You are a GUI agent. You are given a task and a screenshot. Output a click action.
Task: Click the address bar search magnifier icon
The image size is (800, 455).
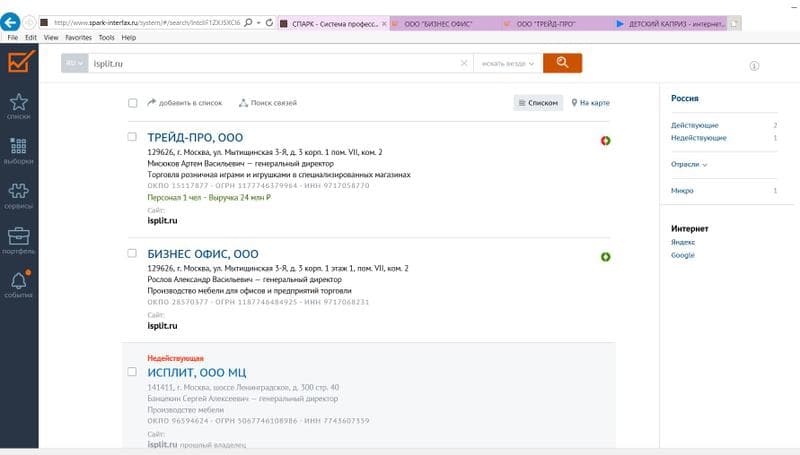(x=248, y=22)
